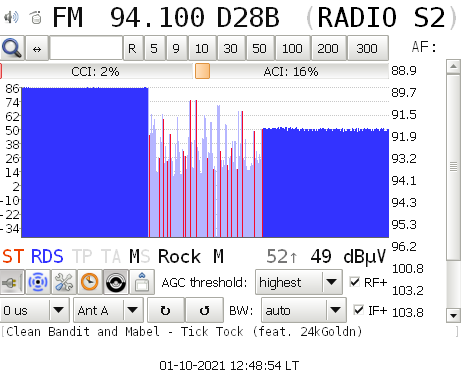The width and height of the screenshot is (462, 373).
Task: Select 91.9 in the AF list
Action: (404, 137)
